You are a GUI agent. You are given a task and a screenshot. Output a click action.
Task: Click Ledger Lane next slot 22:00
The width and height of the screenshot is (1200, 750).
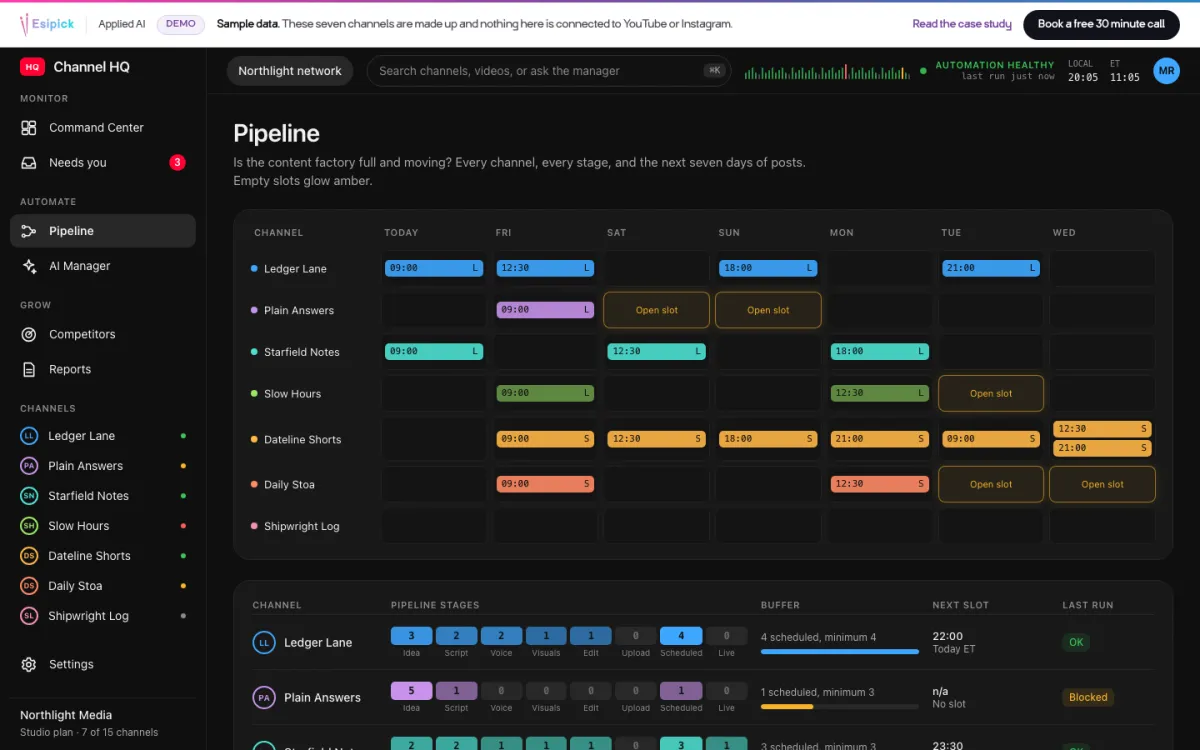click(947, 636)
